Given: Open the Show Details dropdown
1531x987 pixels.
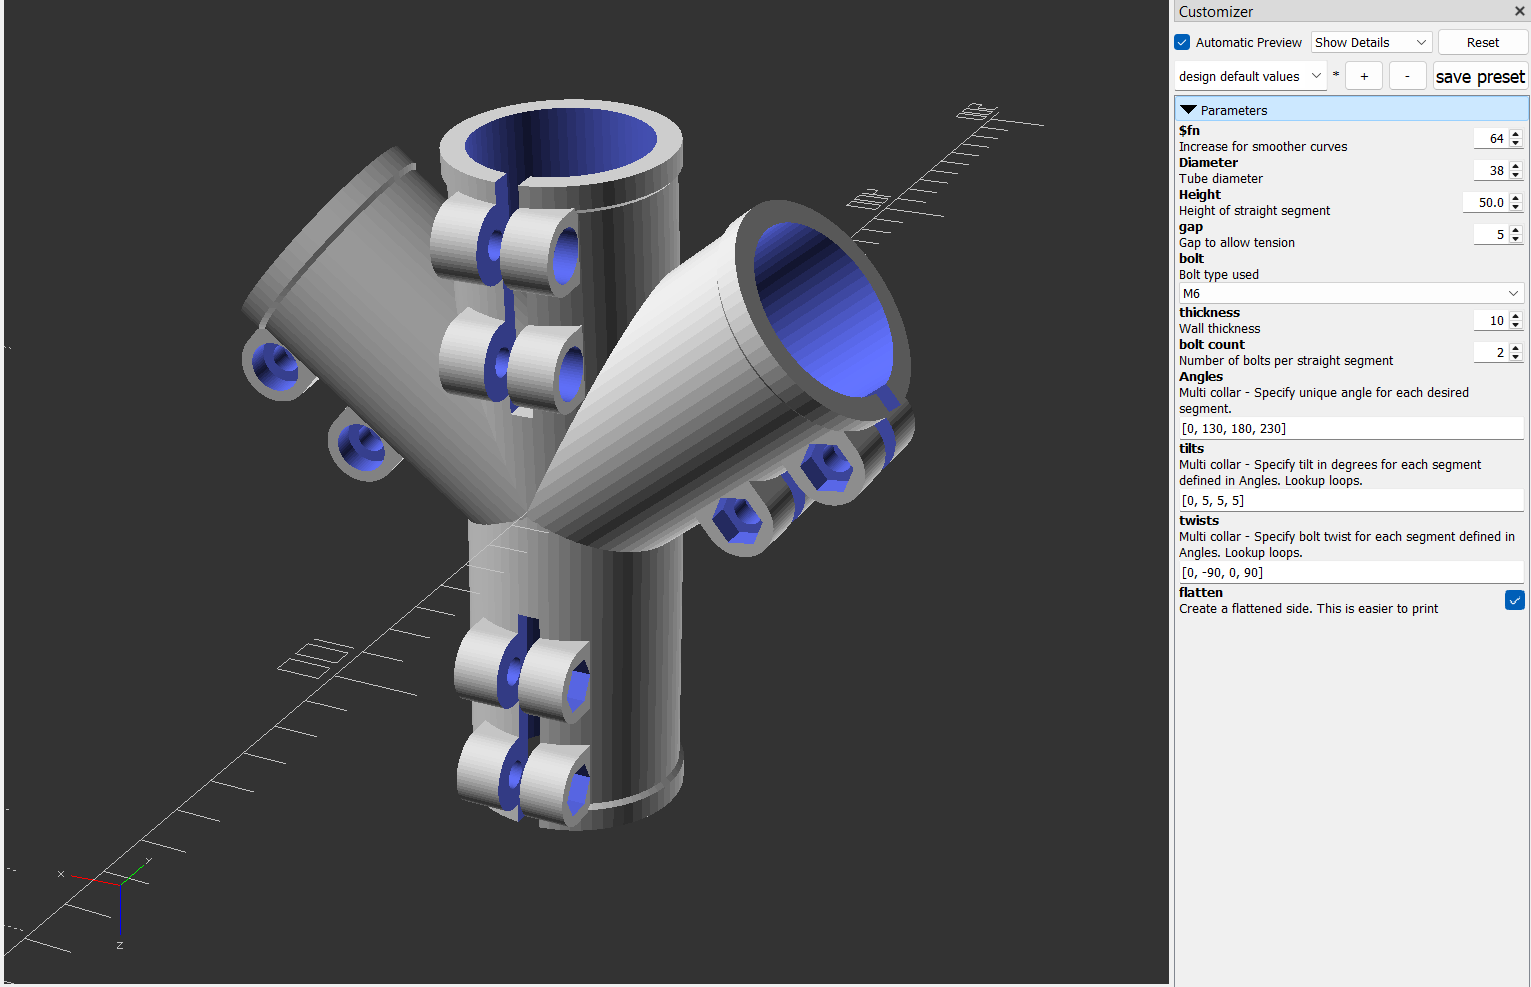Looking at the screenshot, I should 1371,42.
